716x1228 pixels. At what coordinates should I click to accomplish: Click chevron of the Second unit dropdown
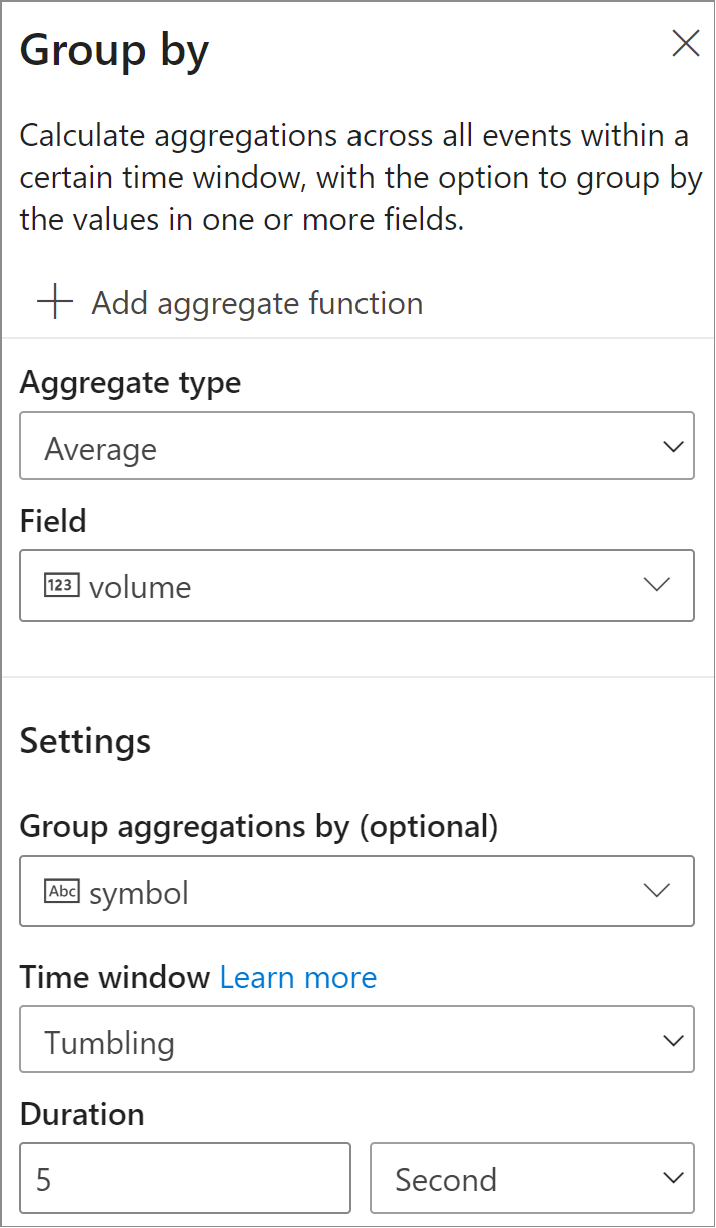click(673, 1178)
